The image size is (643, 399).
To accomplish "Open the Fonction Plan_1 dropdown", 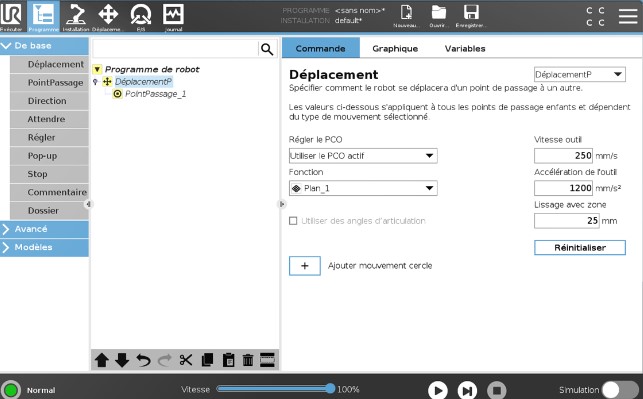I will tap(363, 188).
